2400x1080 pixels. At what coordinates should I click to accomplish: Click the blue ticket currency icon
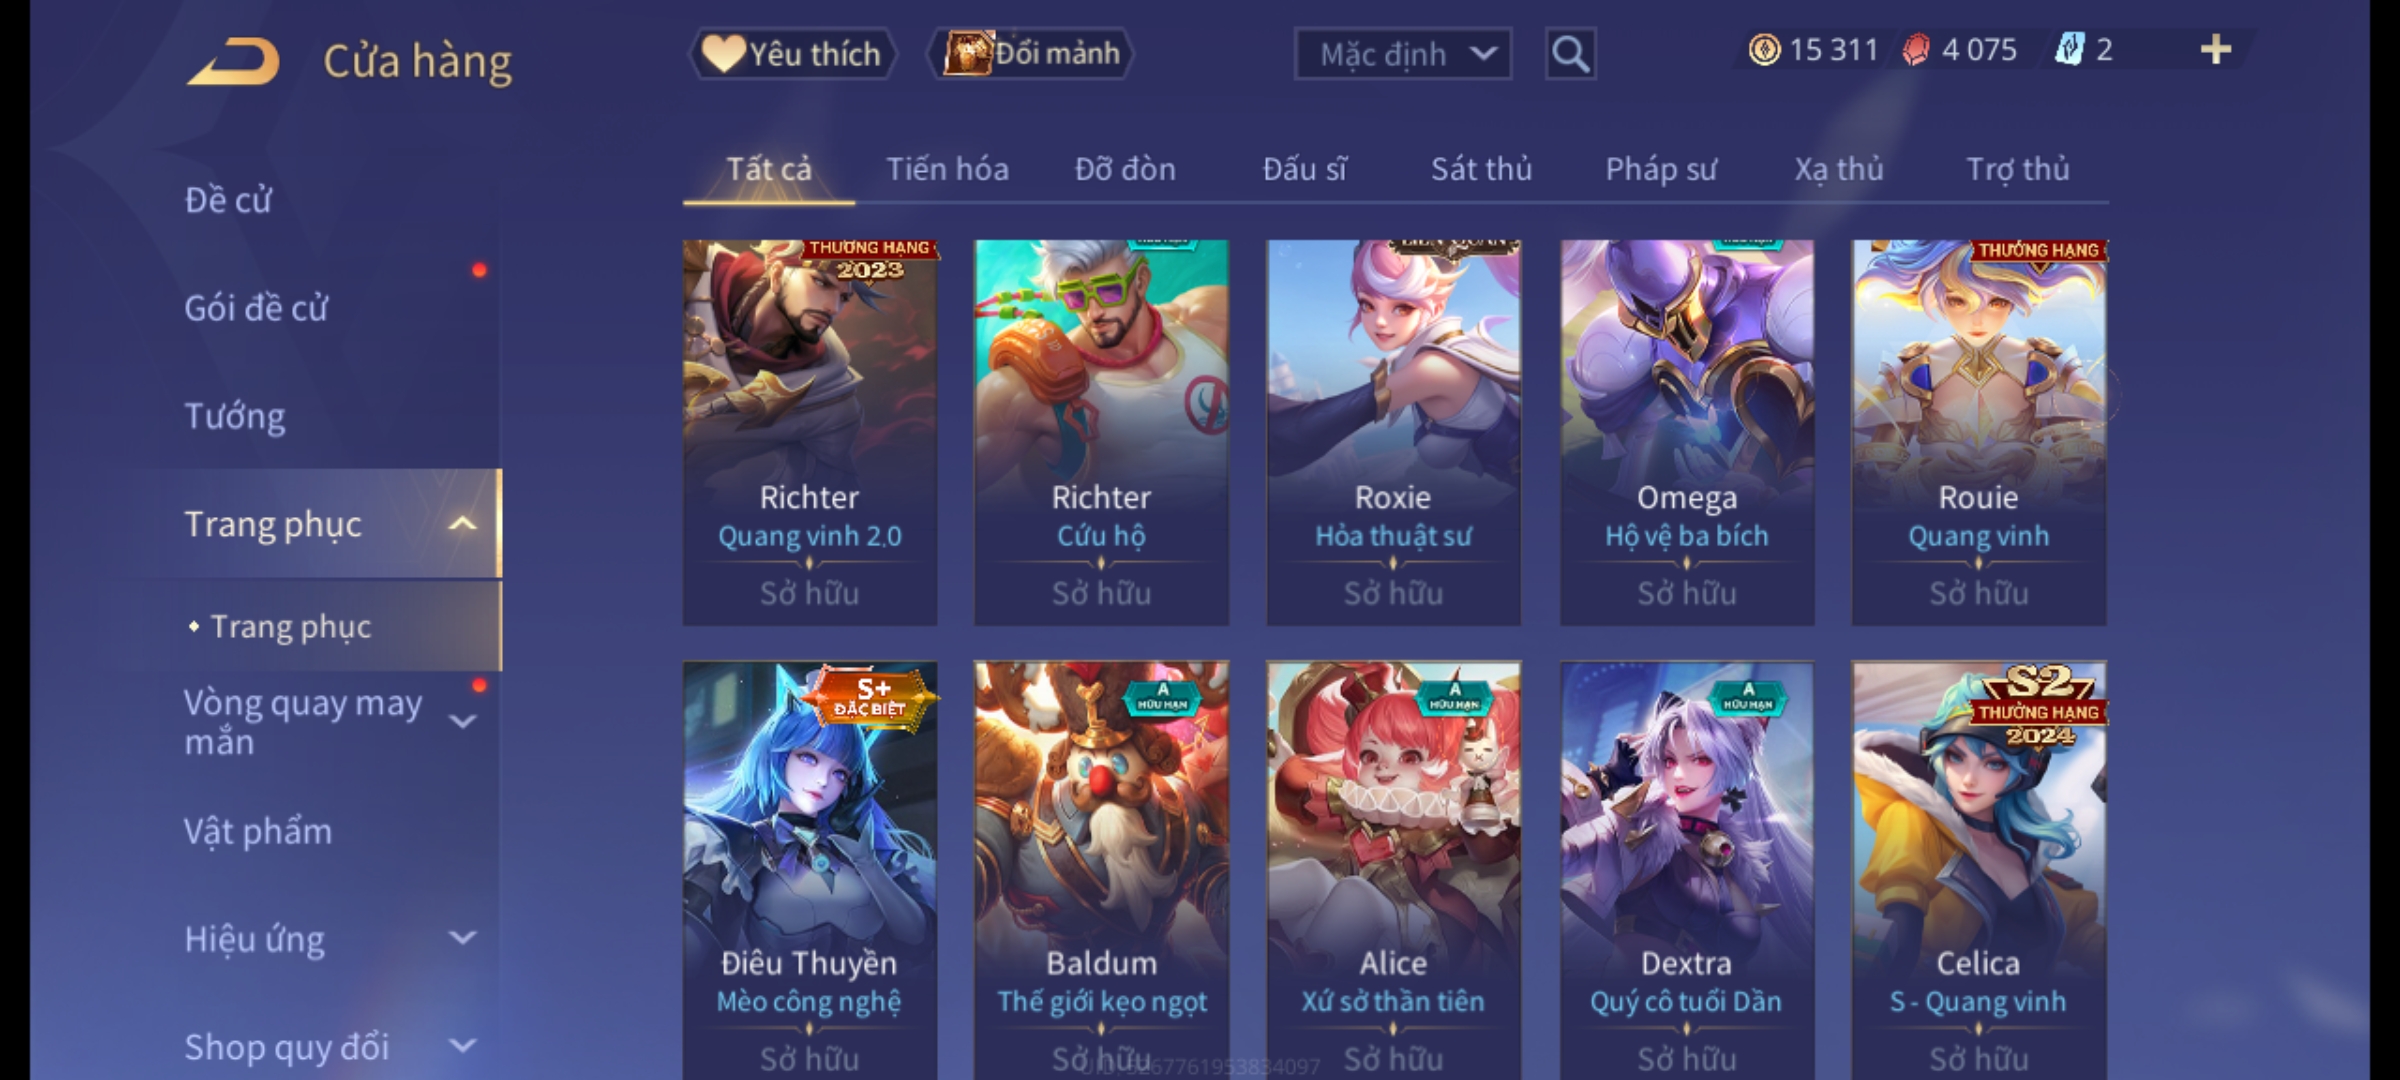pyautogui.click(x=2069, y=50)
